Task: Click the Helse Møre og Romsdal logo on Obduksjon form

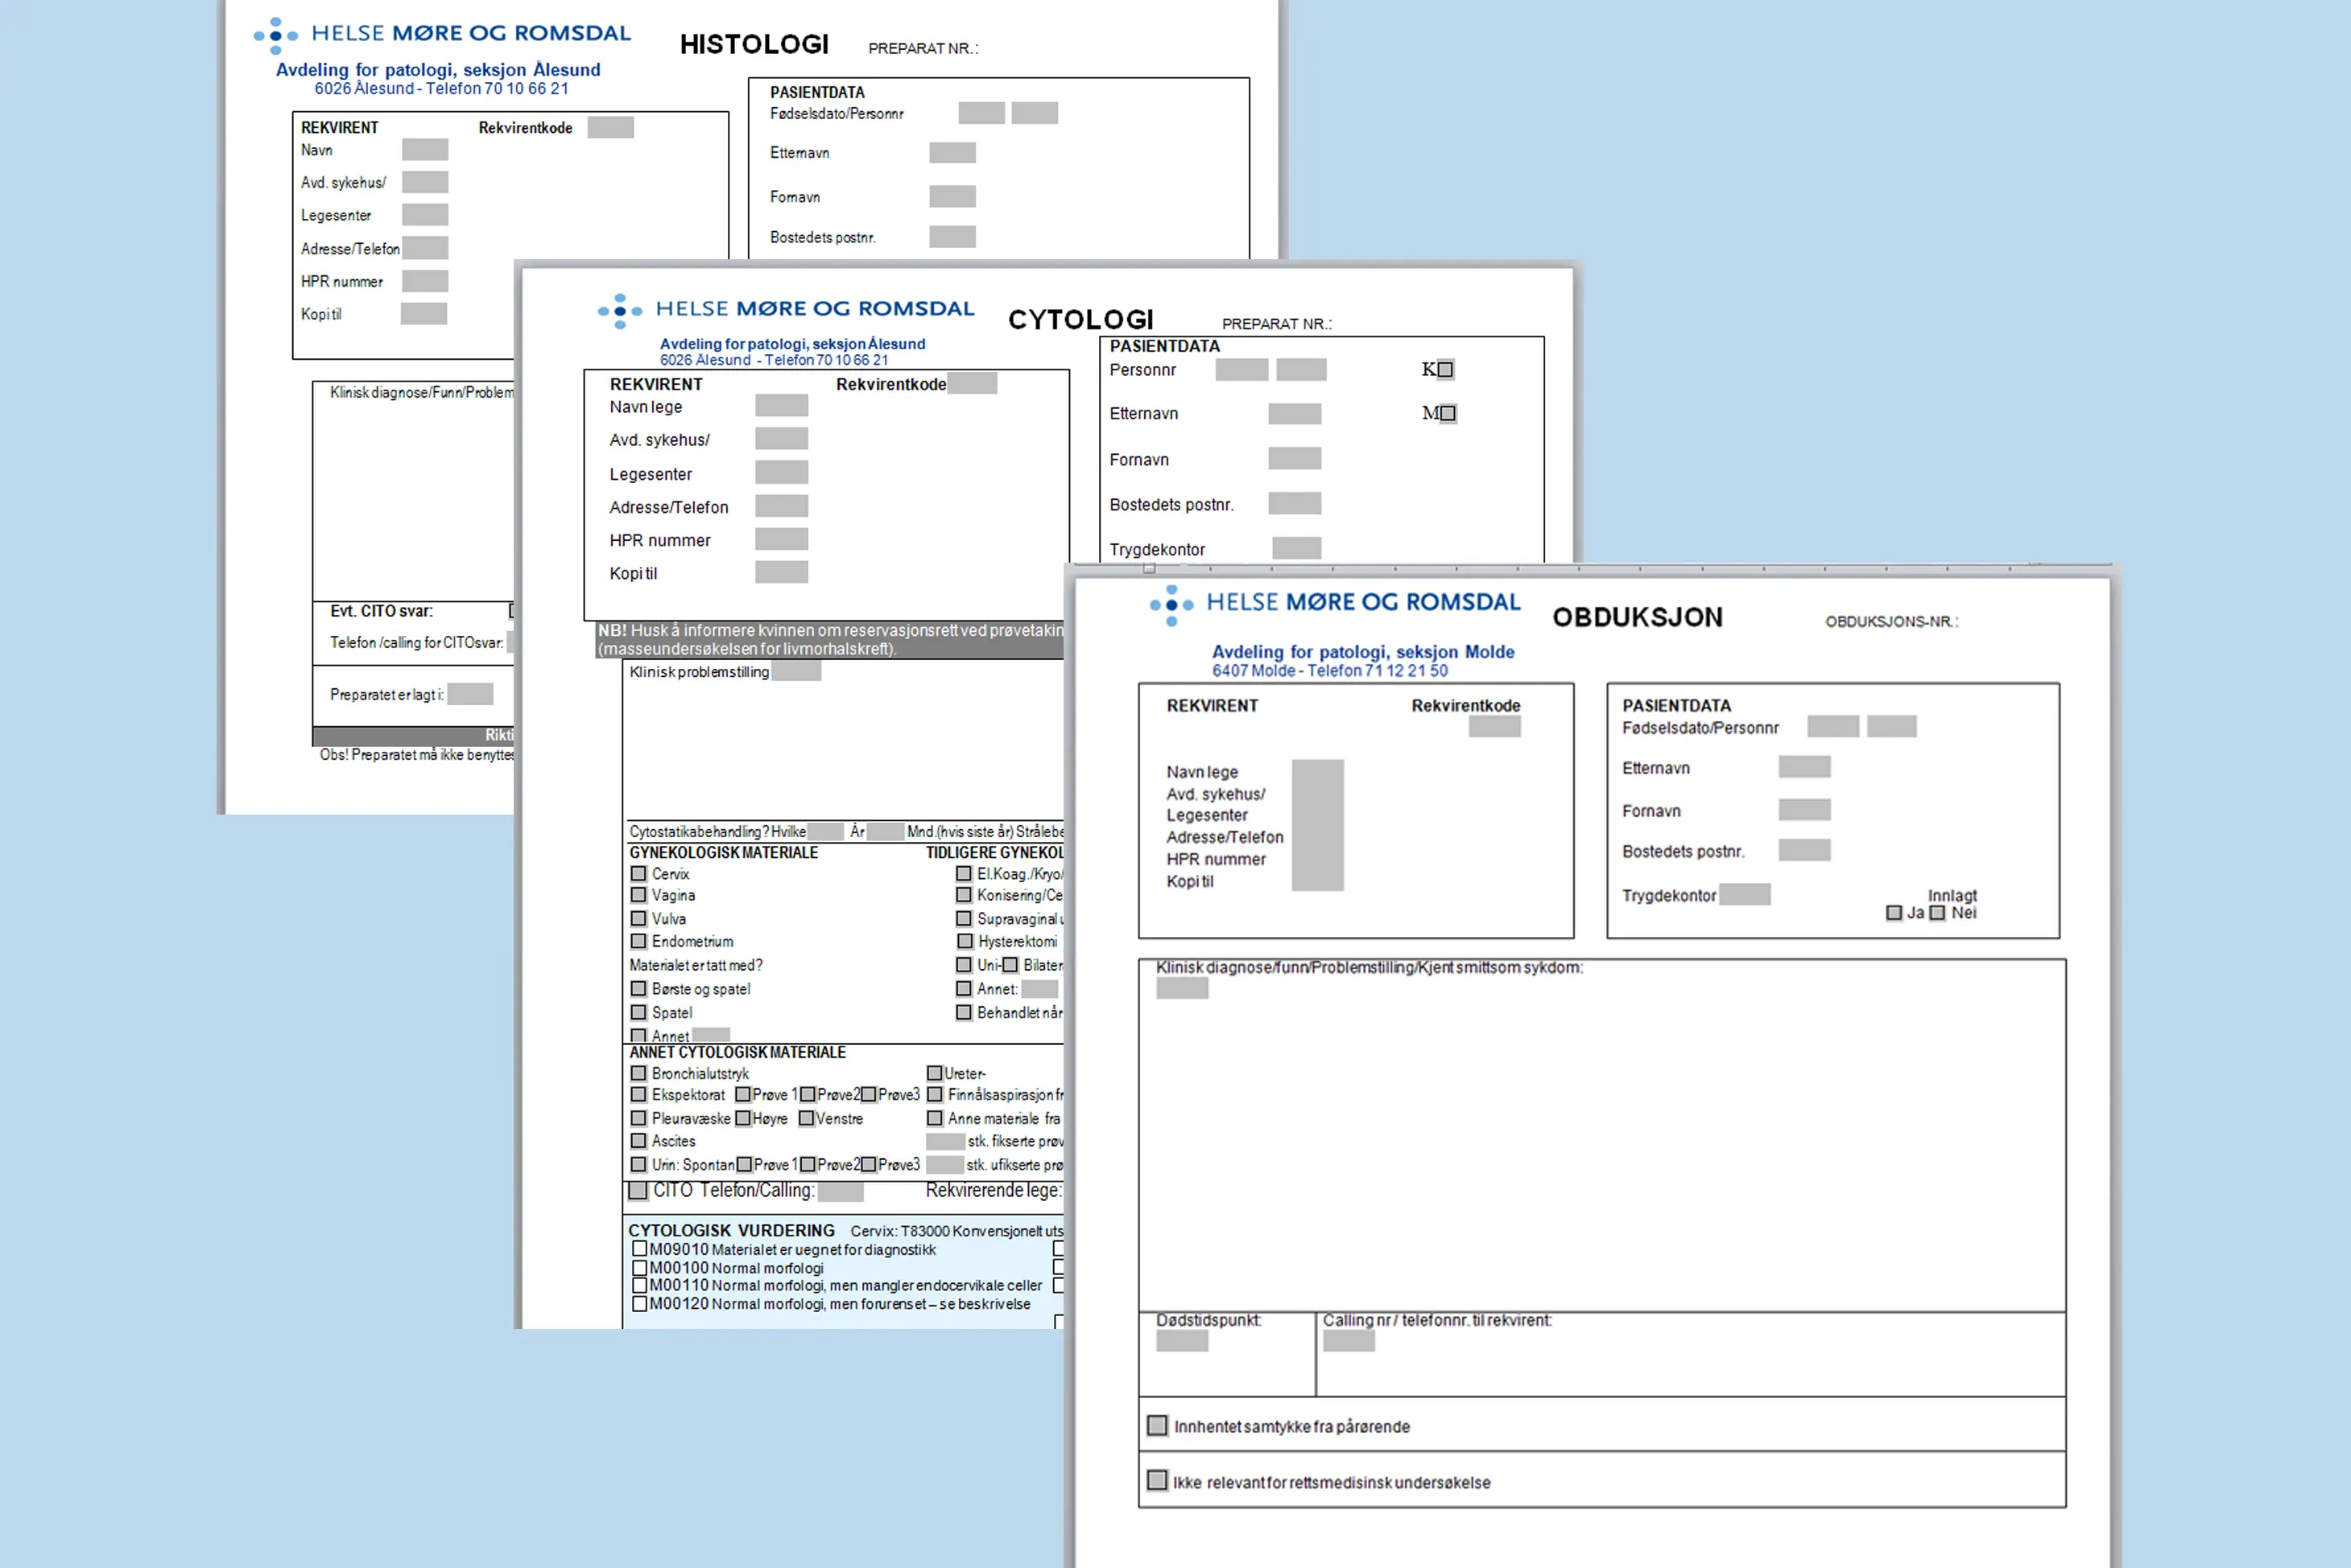Action: [x=1333, y=603]
